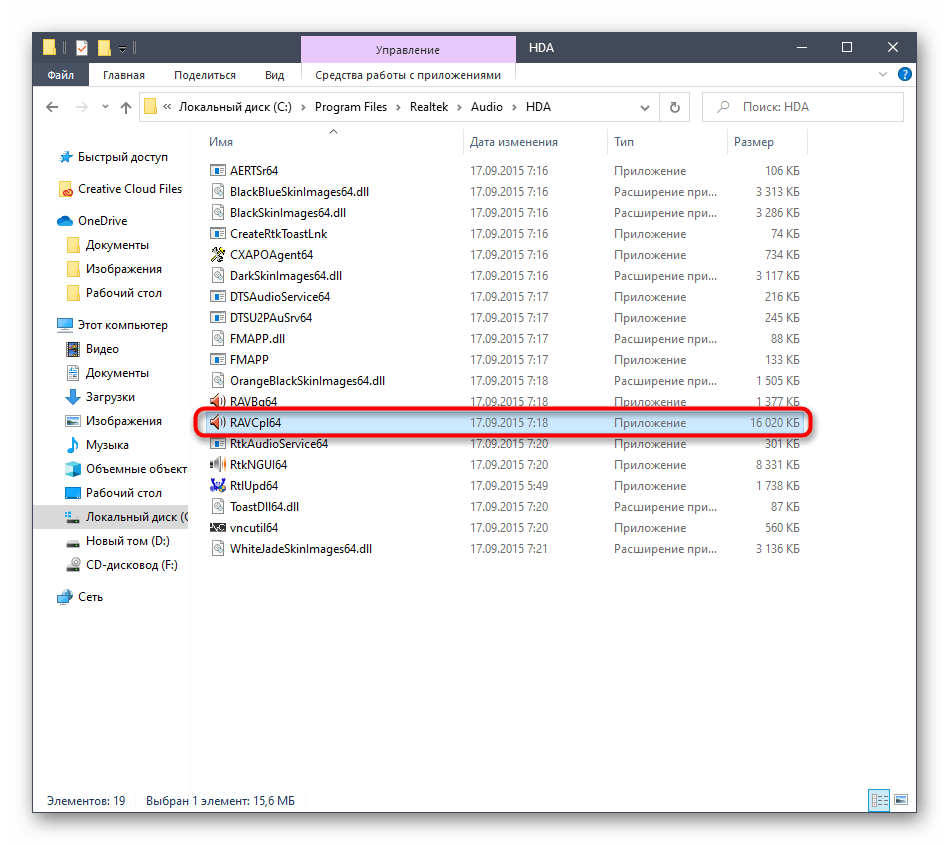The width and height of the screenshot is (949, 845).
Task: Click the RtkNGUI64 speaker icon
Action: pos(217,465)
